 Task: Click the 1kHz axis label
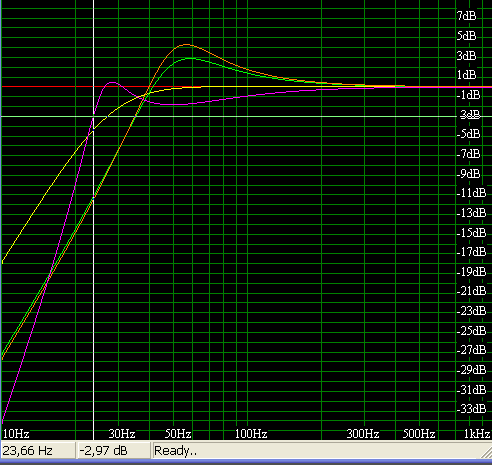[477, 434]
